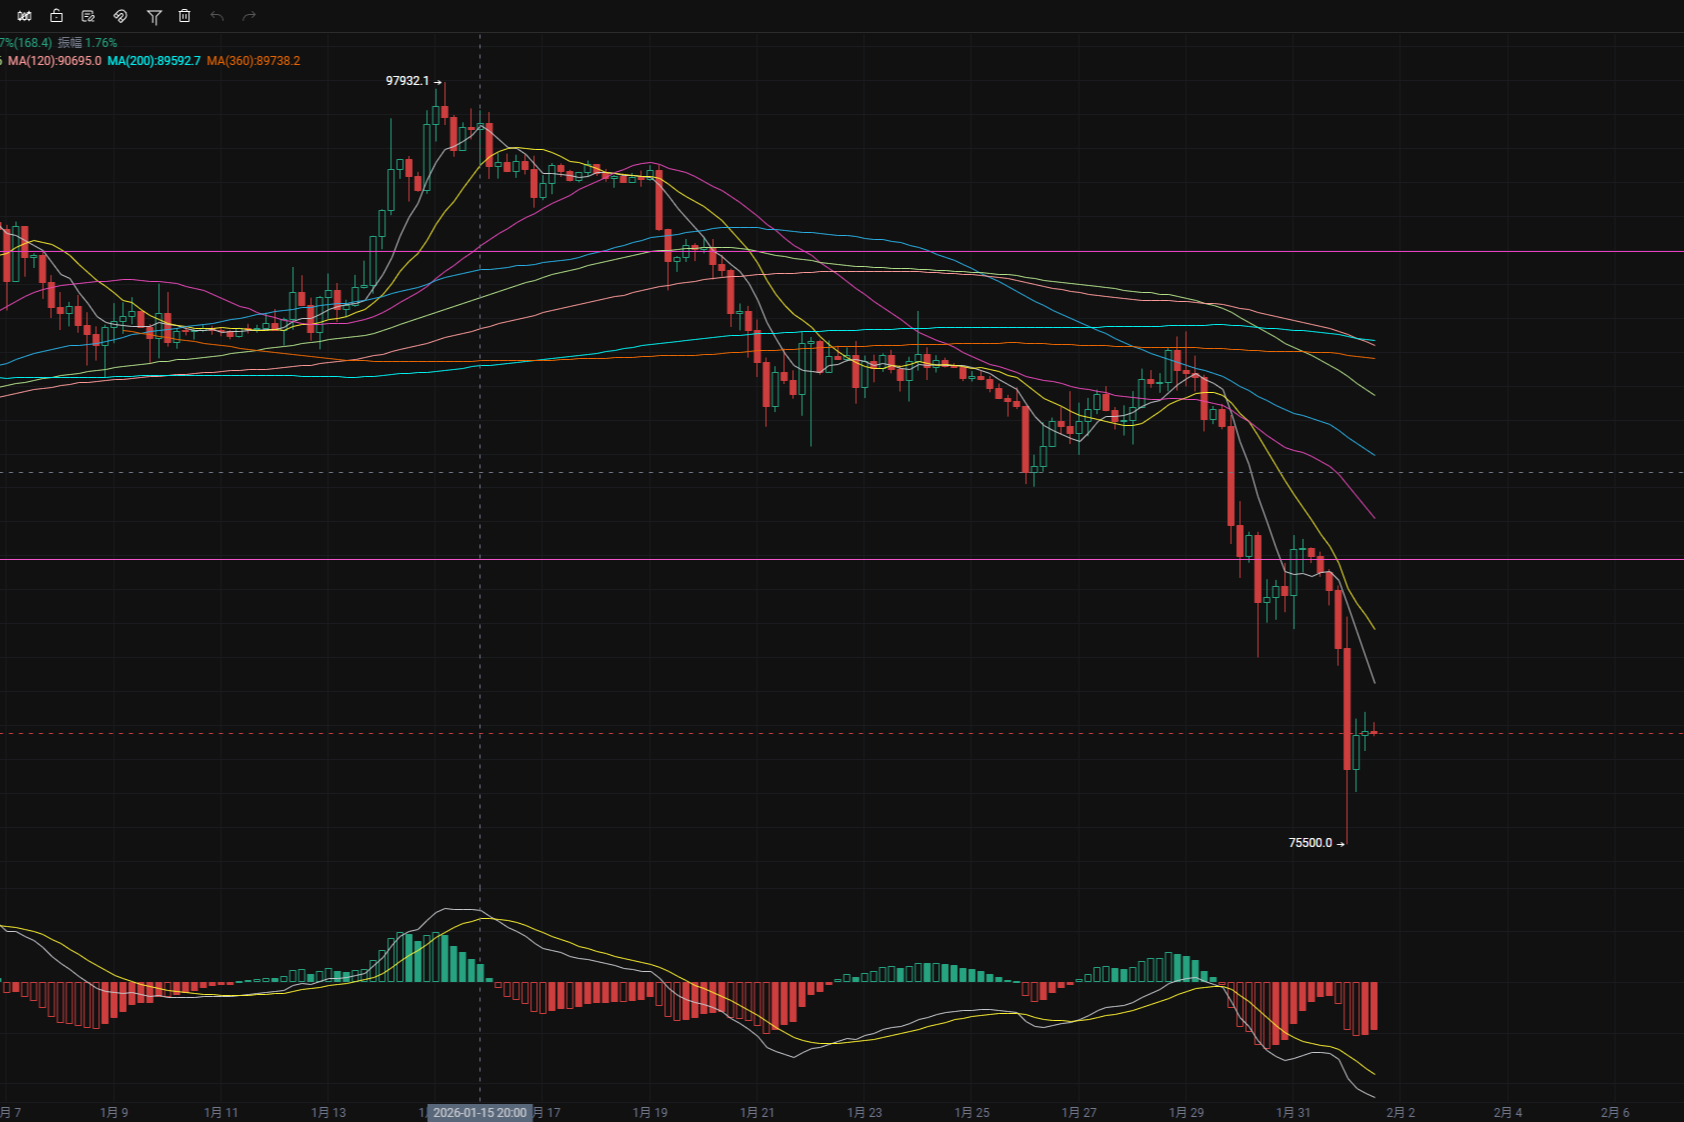Toggle the lock drawings padlock icon

click(56, 16)
